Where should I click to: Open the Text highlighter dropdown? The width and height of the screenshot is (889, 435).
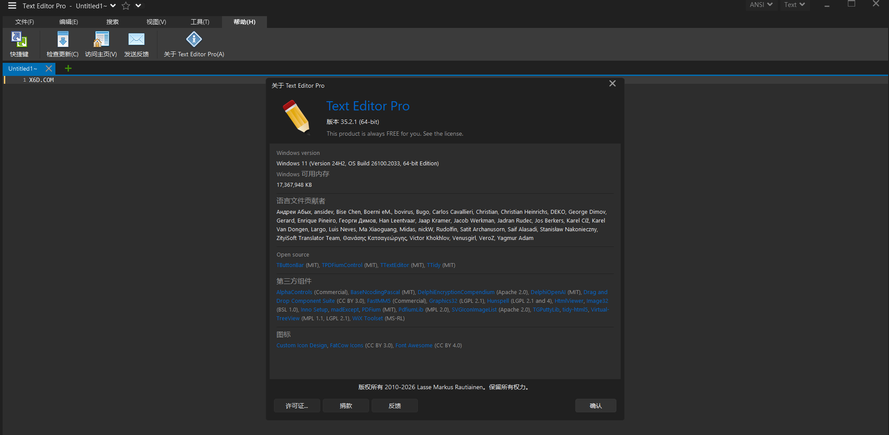793,5
